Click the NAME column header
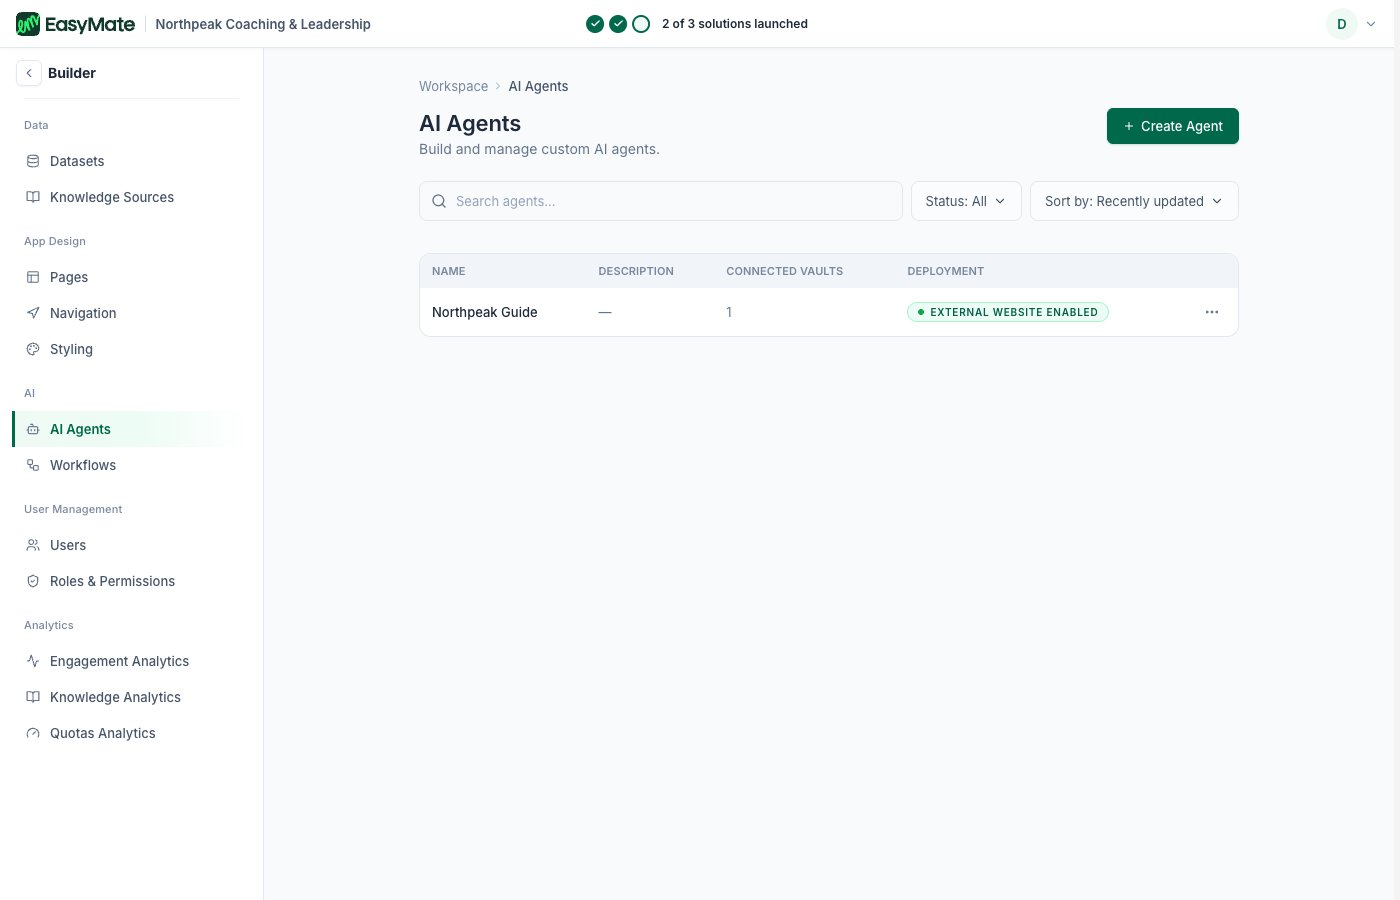The image size is (1400, 900). click(x=449, y=271)
